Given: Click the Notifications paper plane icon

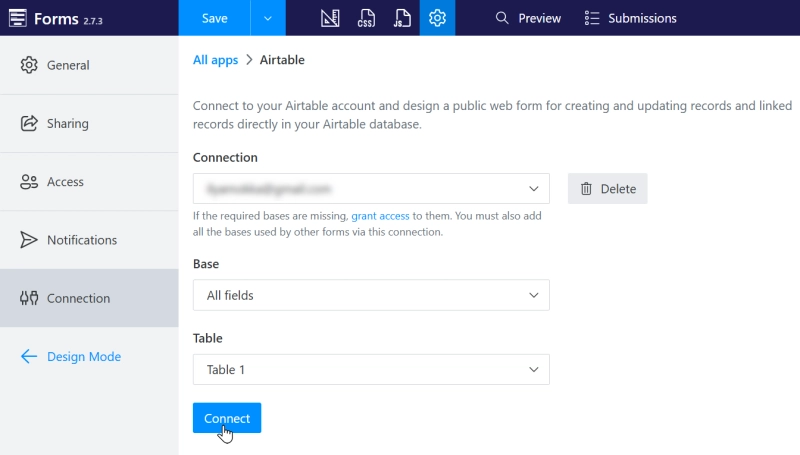Looking at the screenshot, I should [x=29, y=240].
